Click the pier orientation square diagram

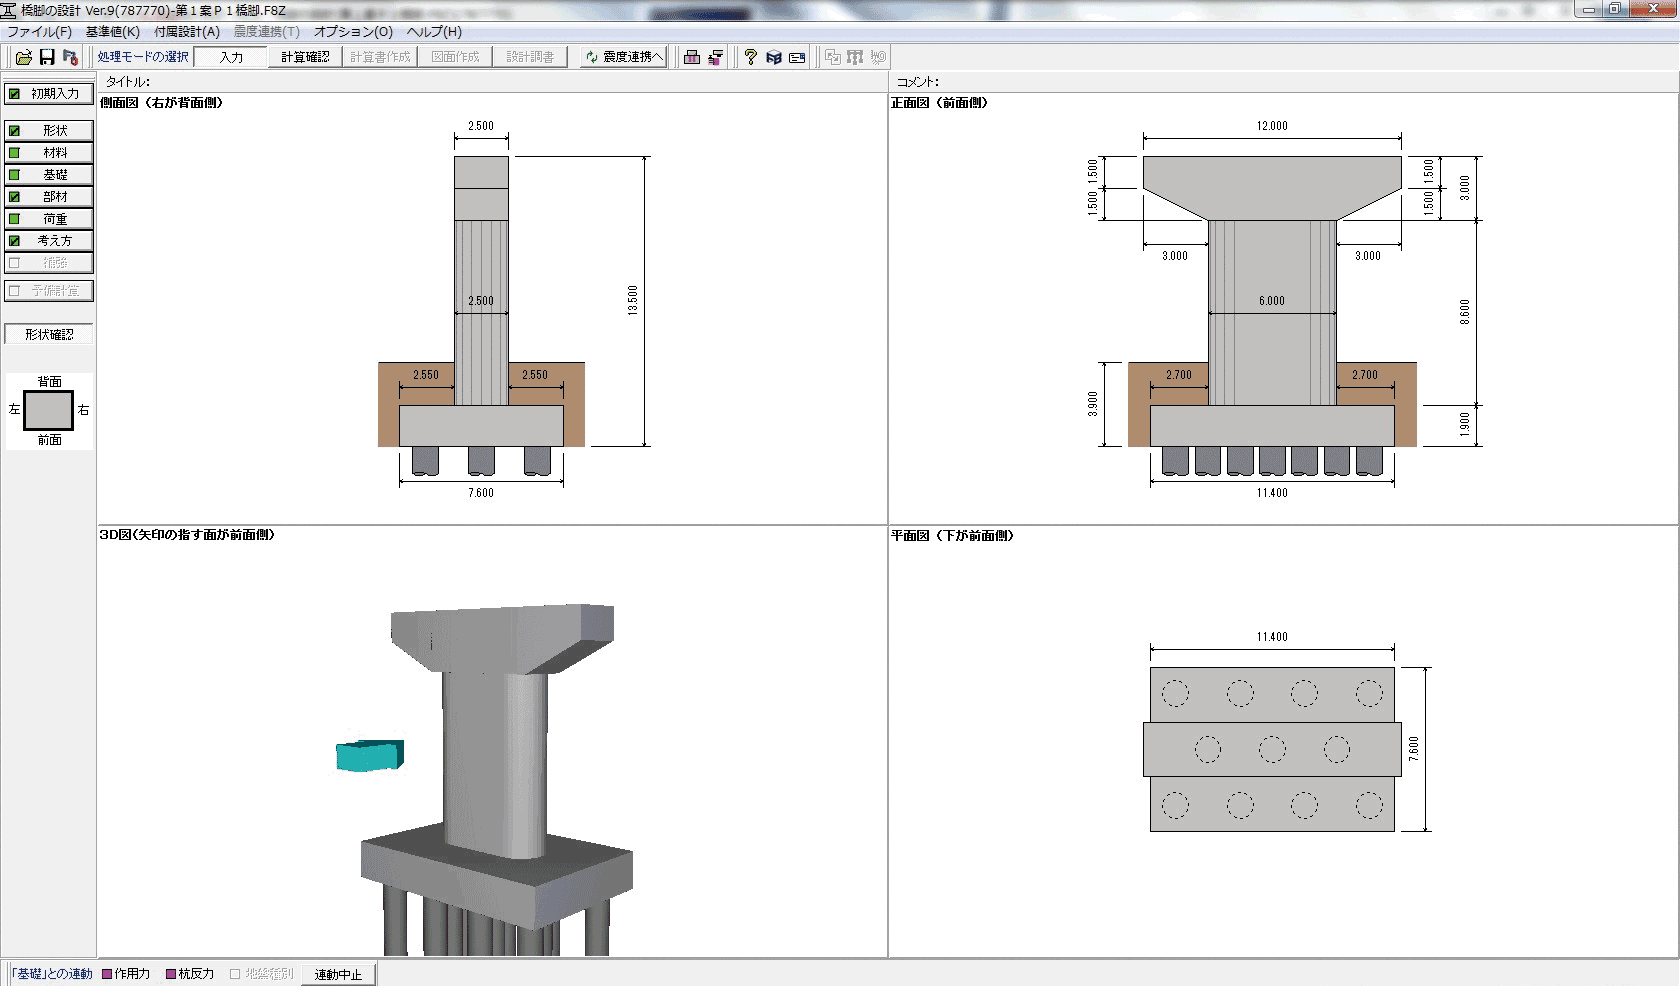[x=49, y=410]
